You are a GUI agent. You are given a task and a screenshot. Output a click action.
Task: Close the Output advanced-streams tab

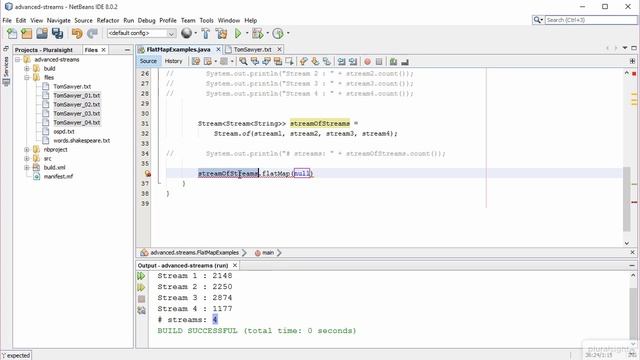click(x=235, y=265)
